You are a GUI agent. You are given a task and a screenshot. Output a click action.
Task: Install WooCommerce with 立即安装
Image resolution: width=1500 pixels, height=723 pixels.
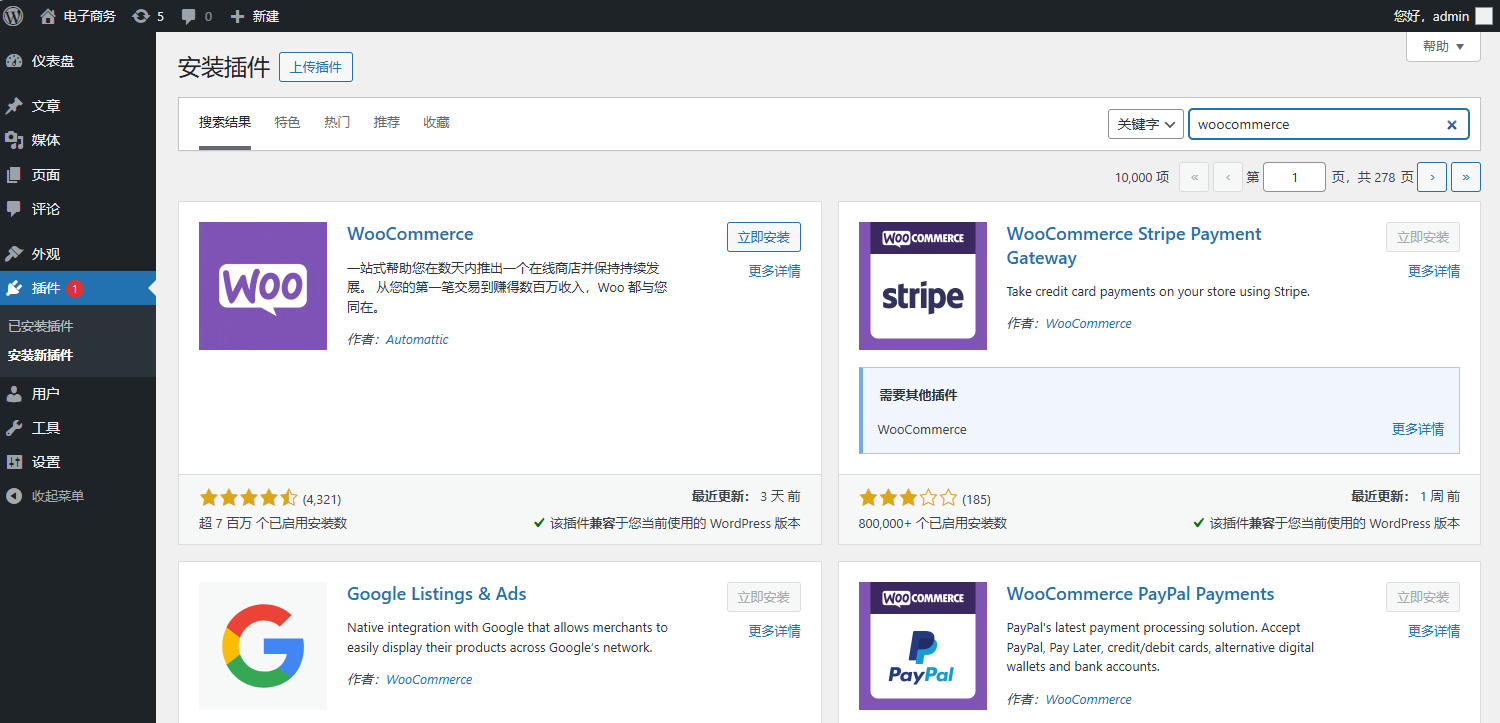click(x=764, y=237)
